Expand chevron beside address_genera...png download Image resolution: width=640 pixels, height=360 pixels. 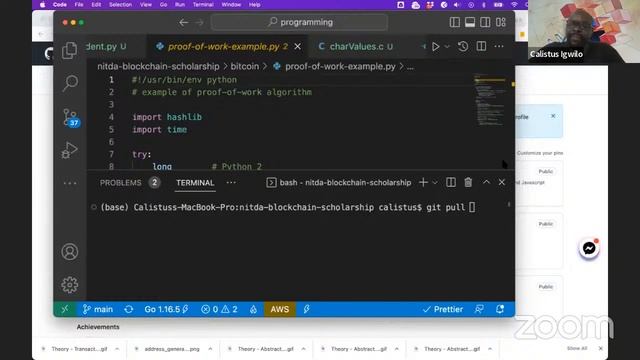(210, 349)
